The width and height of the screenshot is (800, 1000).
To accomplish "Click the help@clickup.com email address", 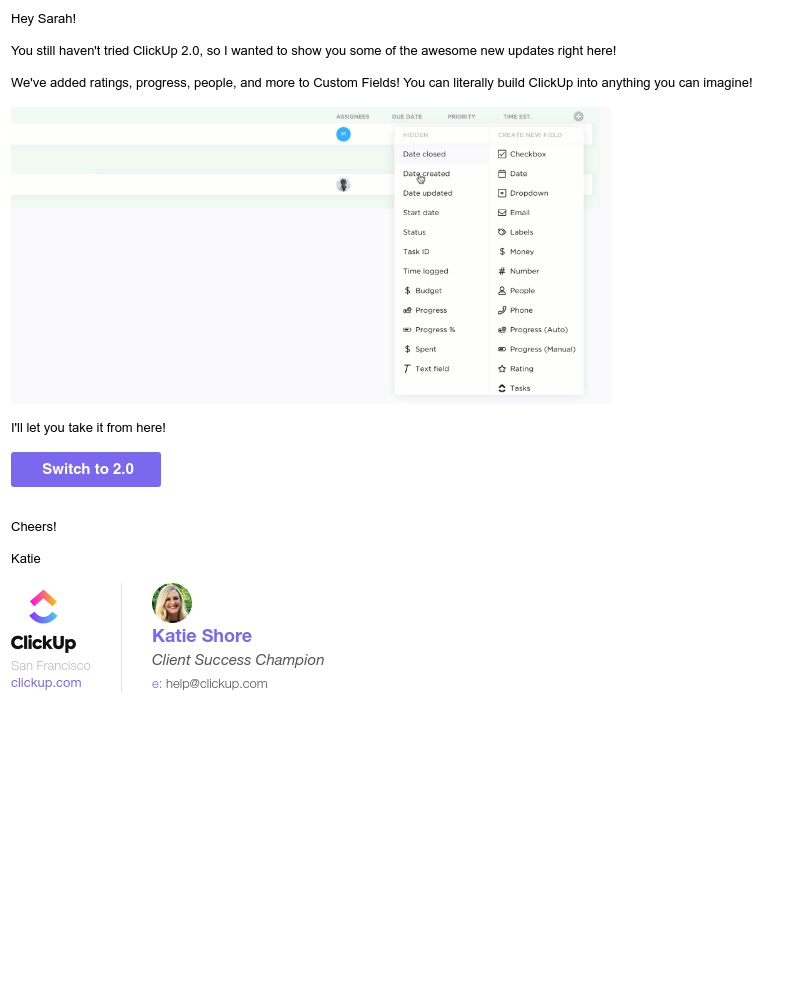I will tap(216, 684).
